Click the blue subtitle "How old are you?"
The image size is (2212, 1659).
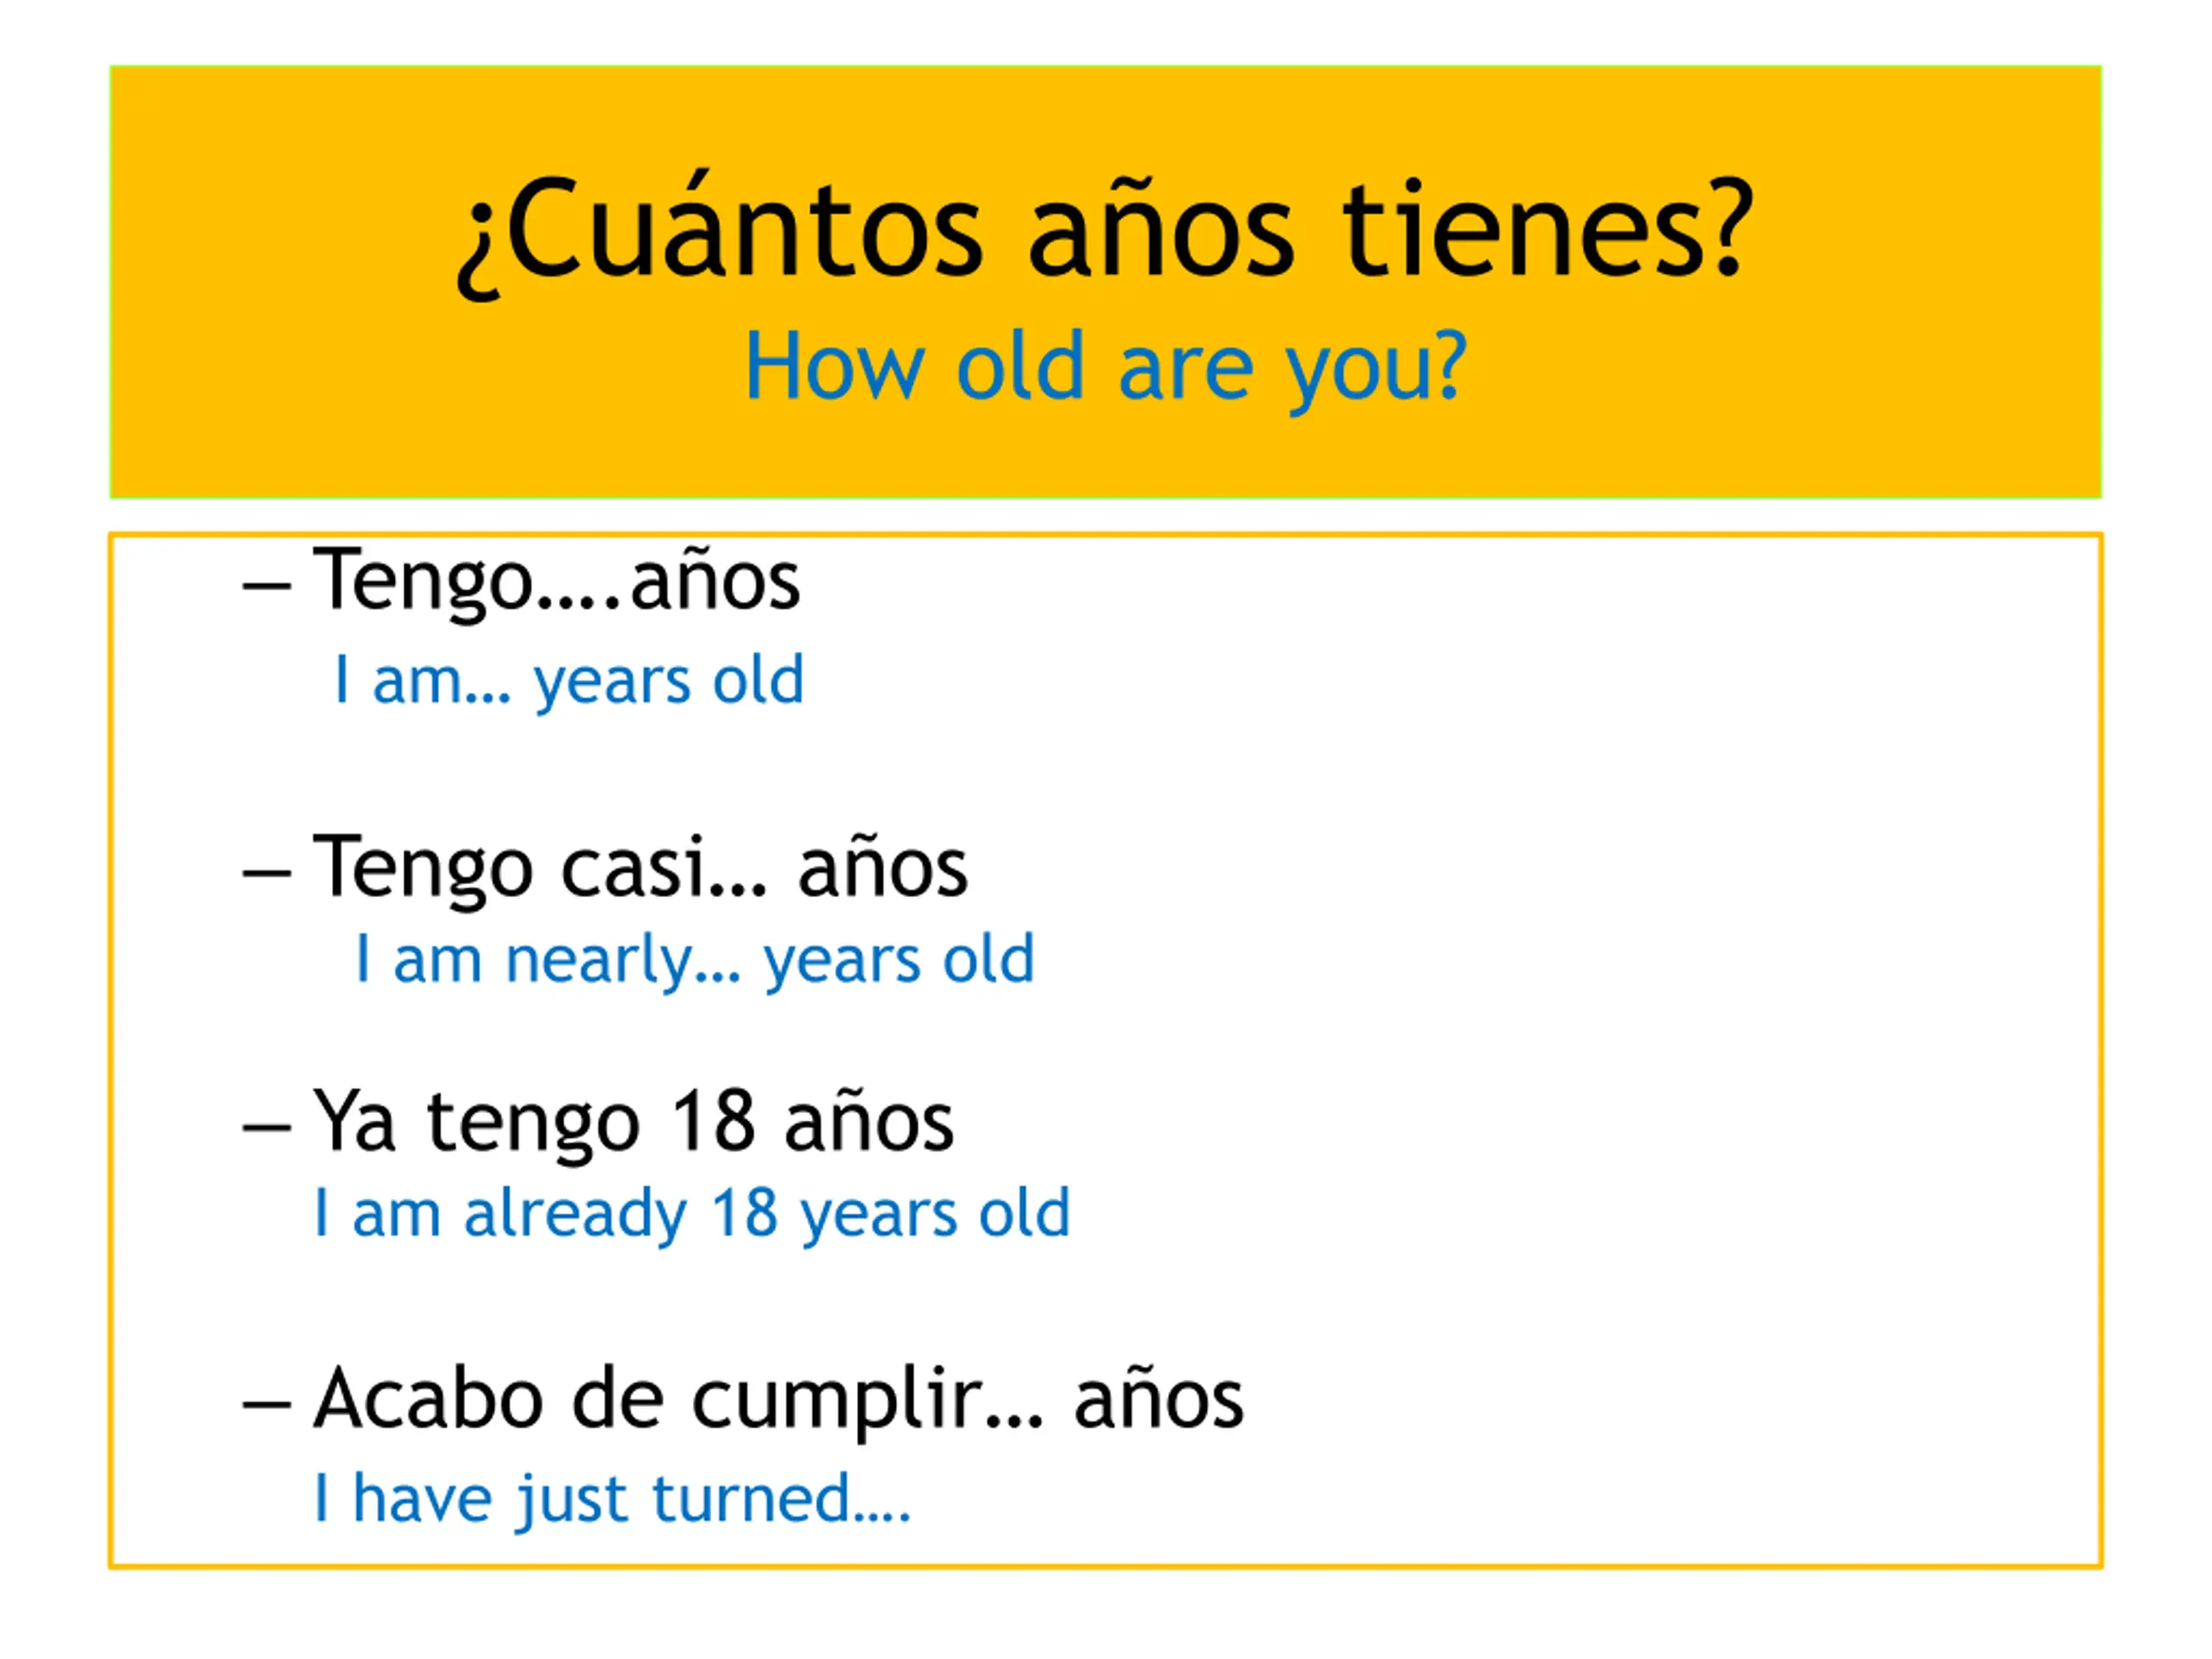(1105, 367)
